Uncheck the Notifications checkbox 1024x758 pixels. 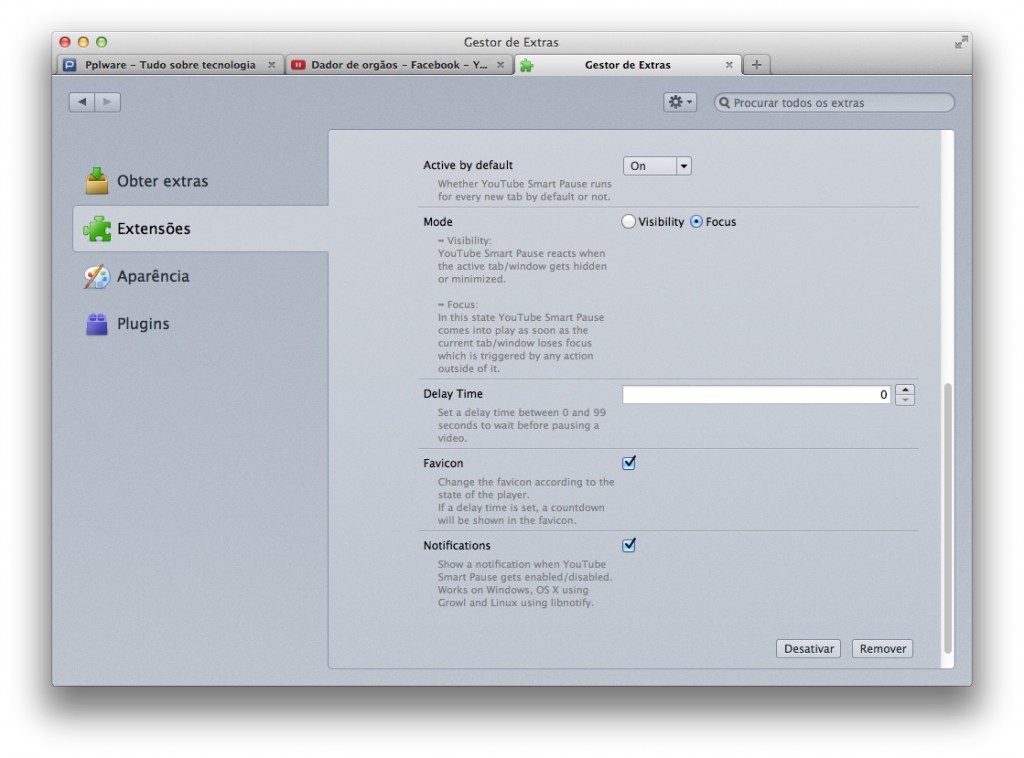[x=629, y=545]
